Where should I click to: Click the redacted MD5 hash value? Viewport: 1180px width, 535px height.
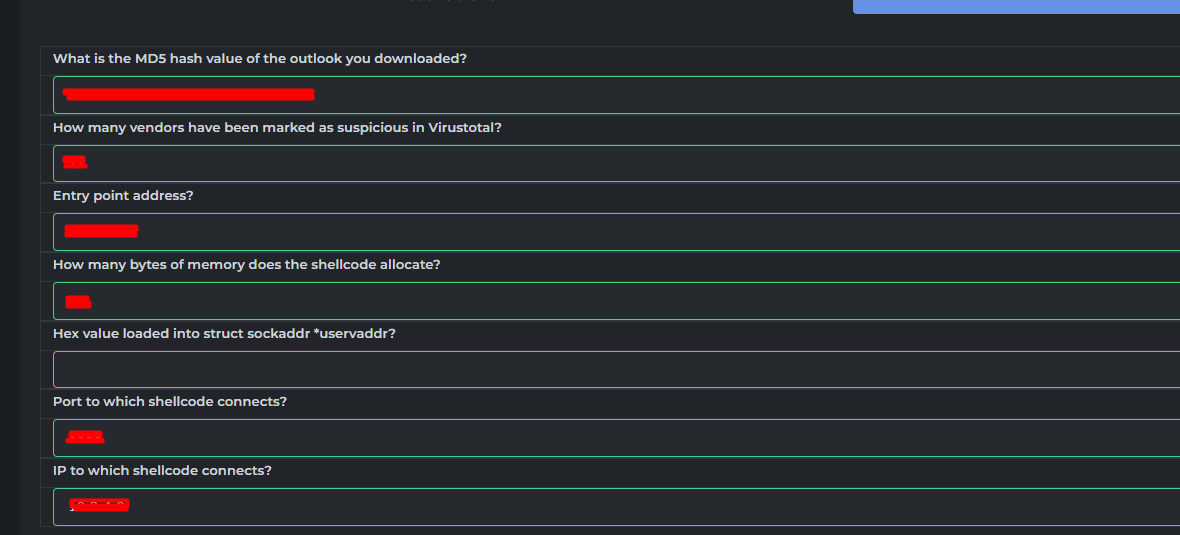pyautogui.click(x=188, y=94)
